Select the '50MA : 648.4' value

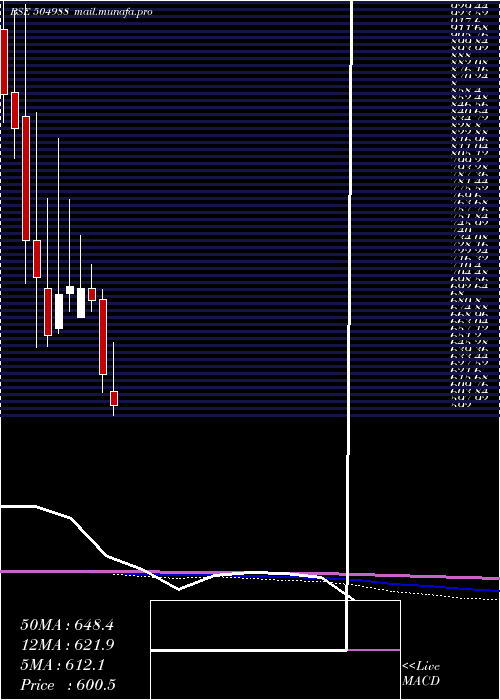click(x=67, y=625)
